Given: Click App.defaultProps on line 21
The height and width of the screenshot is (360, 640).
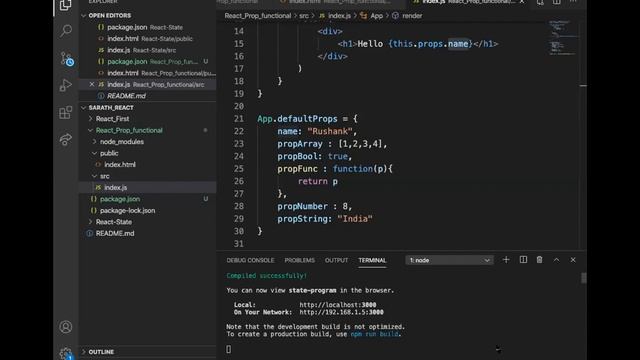Looking at the screenshot, I should click(297, 119).
